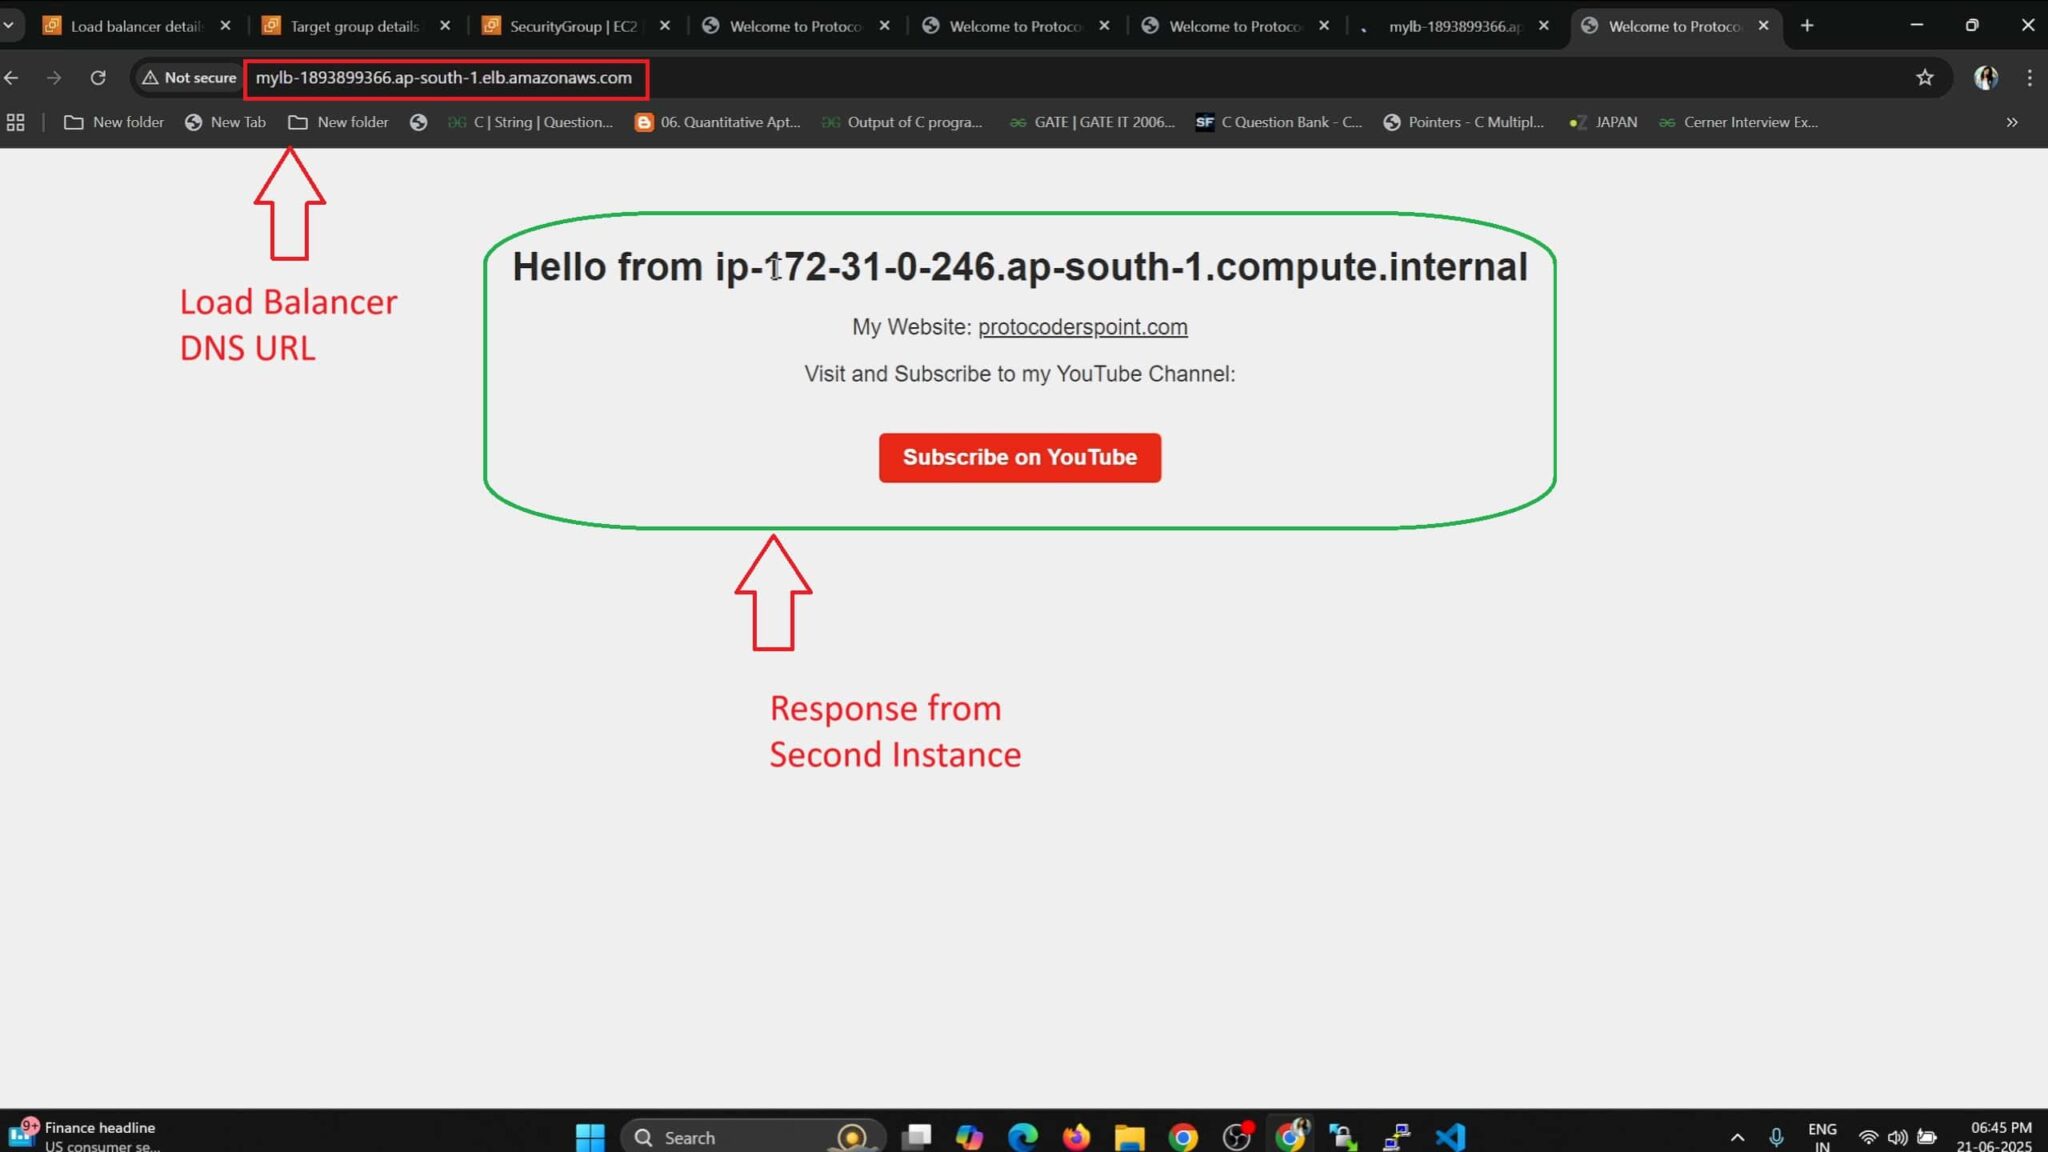Open the apps grid beside the bookmarks bar
Screen dimensions: 2048x1152
tap(15, 122)
